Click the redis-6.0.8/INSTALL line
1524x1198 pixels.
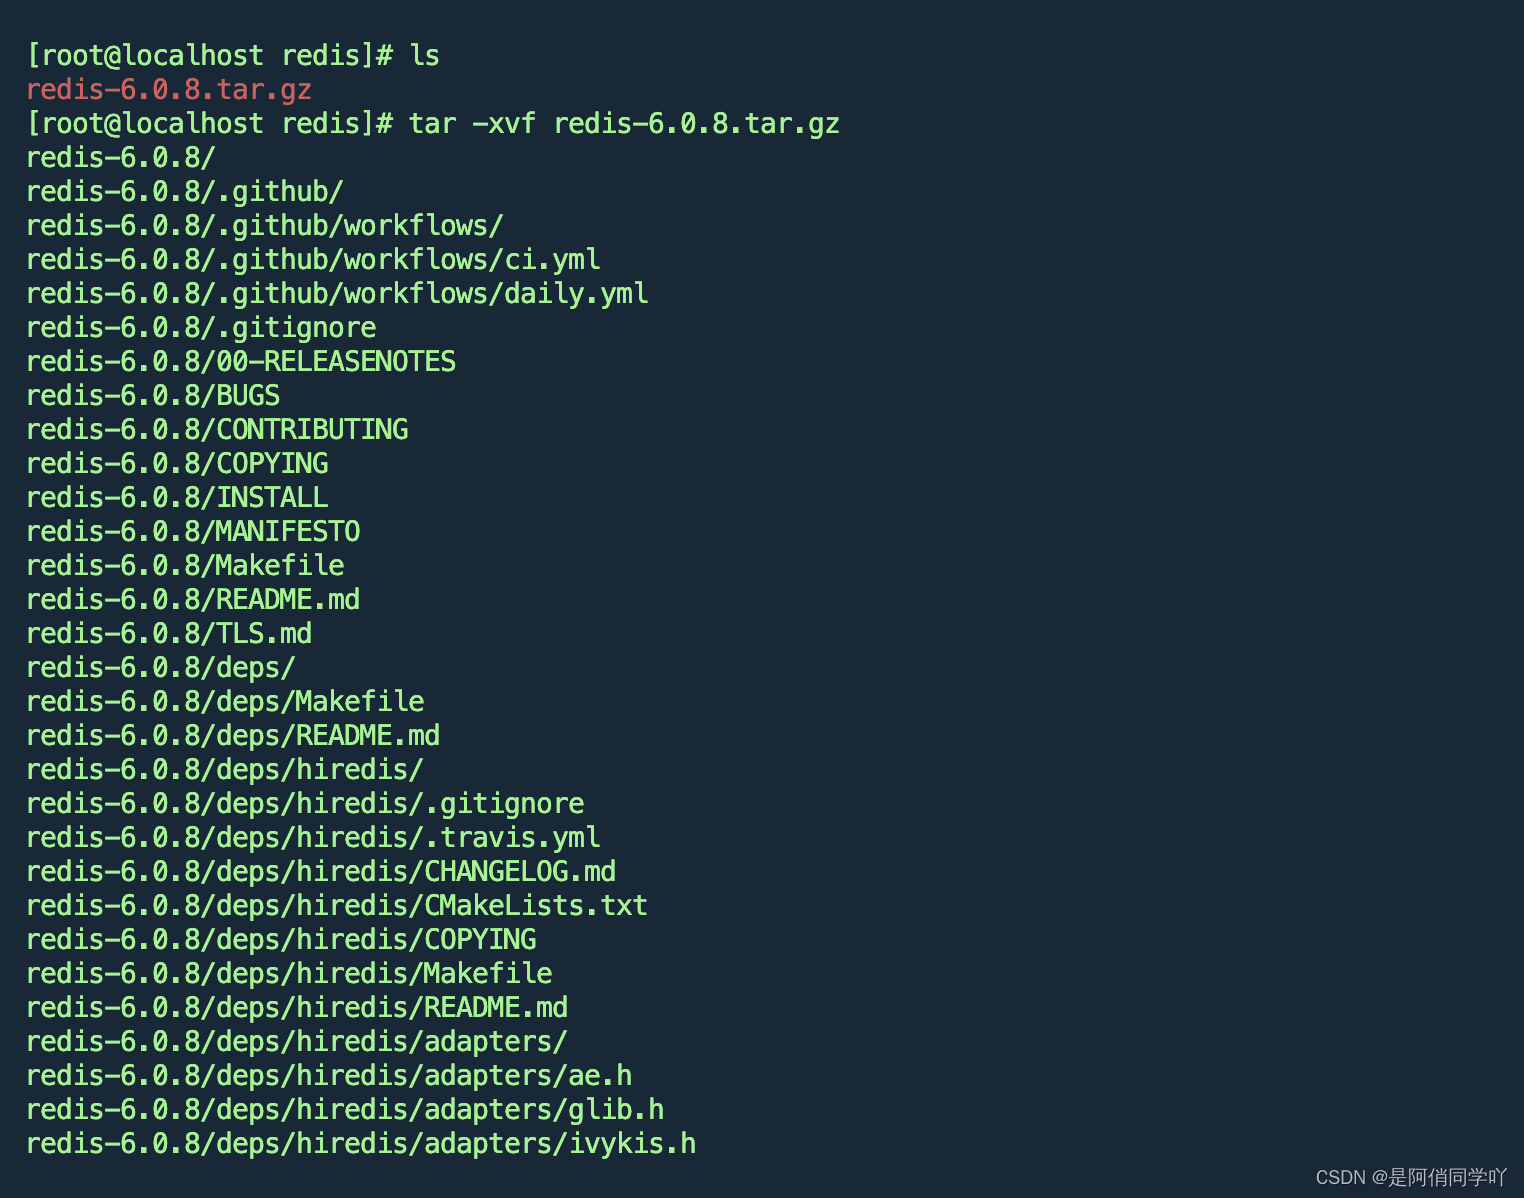point(177,498)
